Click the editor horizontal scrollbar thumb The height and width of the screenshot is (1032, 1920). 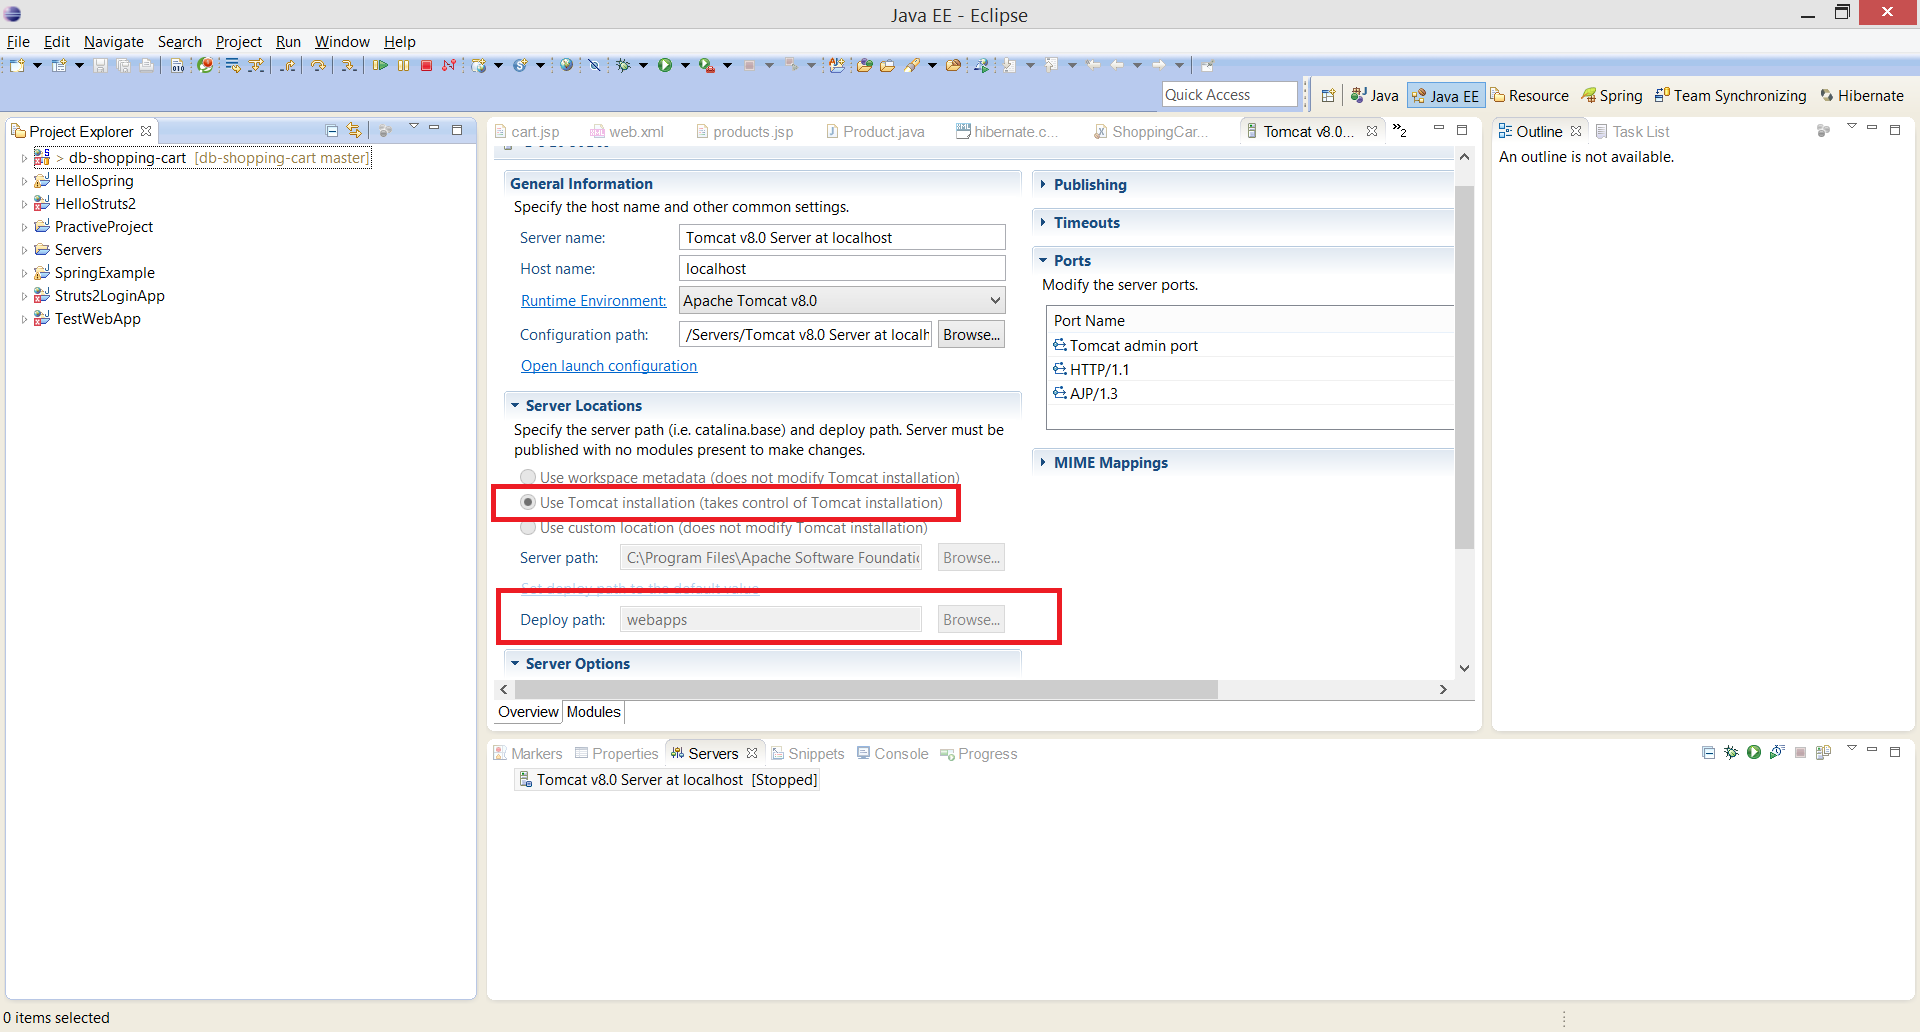tap(866, 689)
